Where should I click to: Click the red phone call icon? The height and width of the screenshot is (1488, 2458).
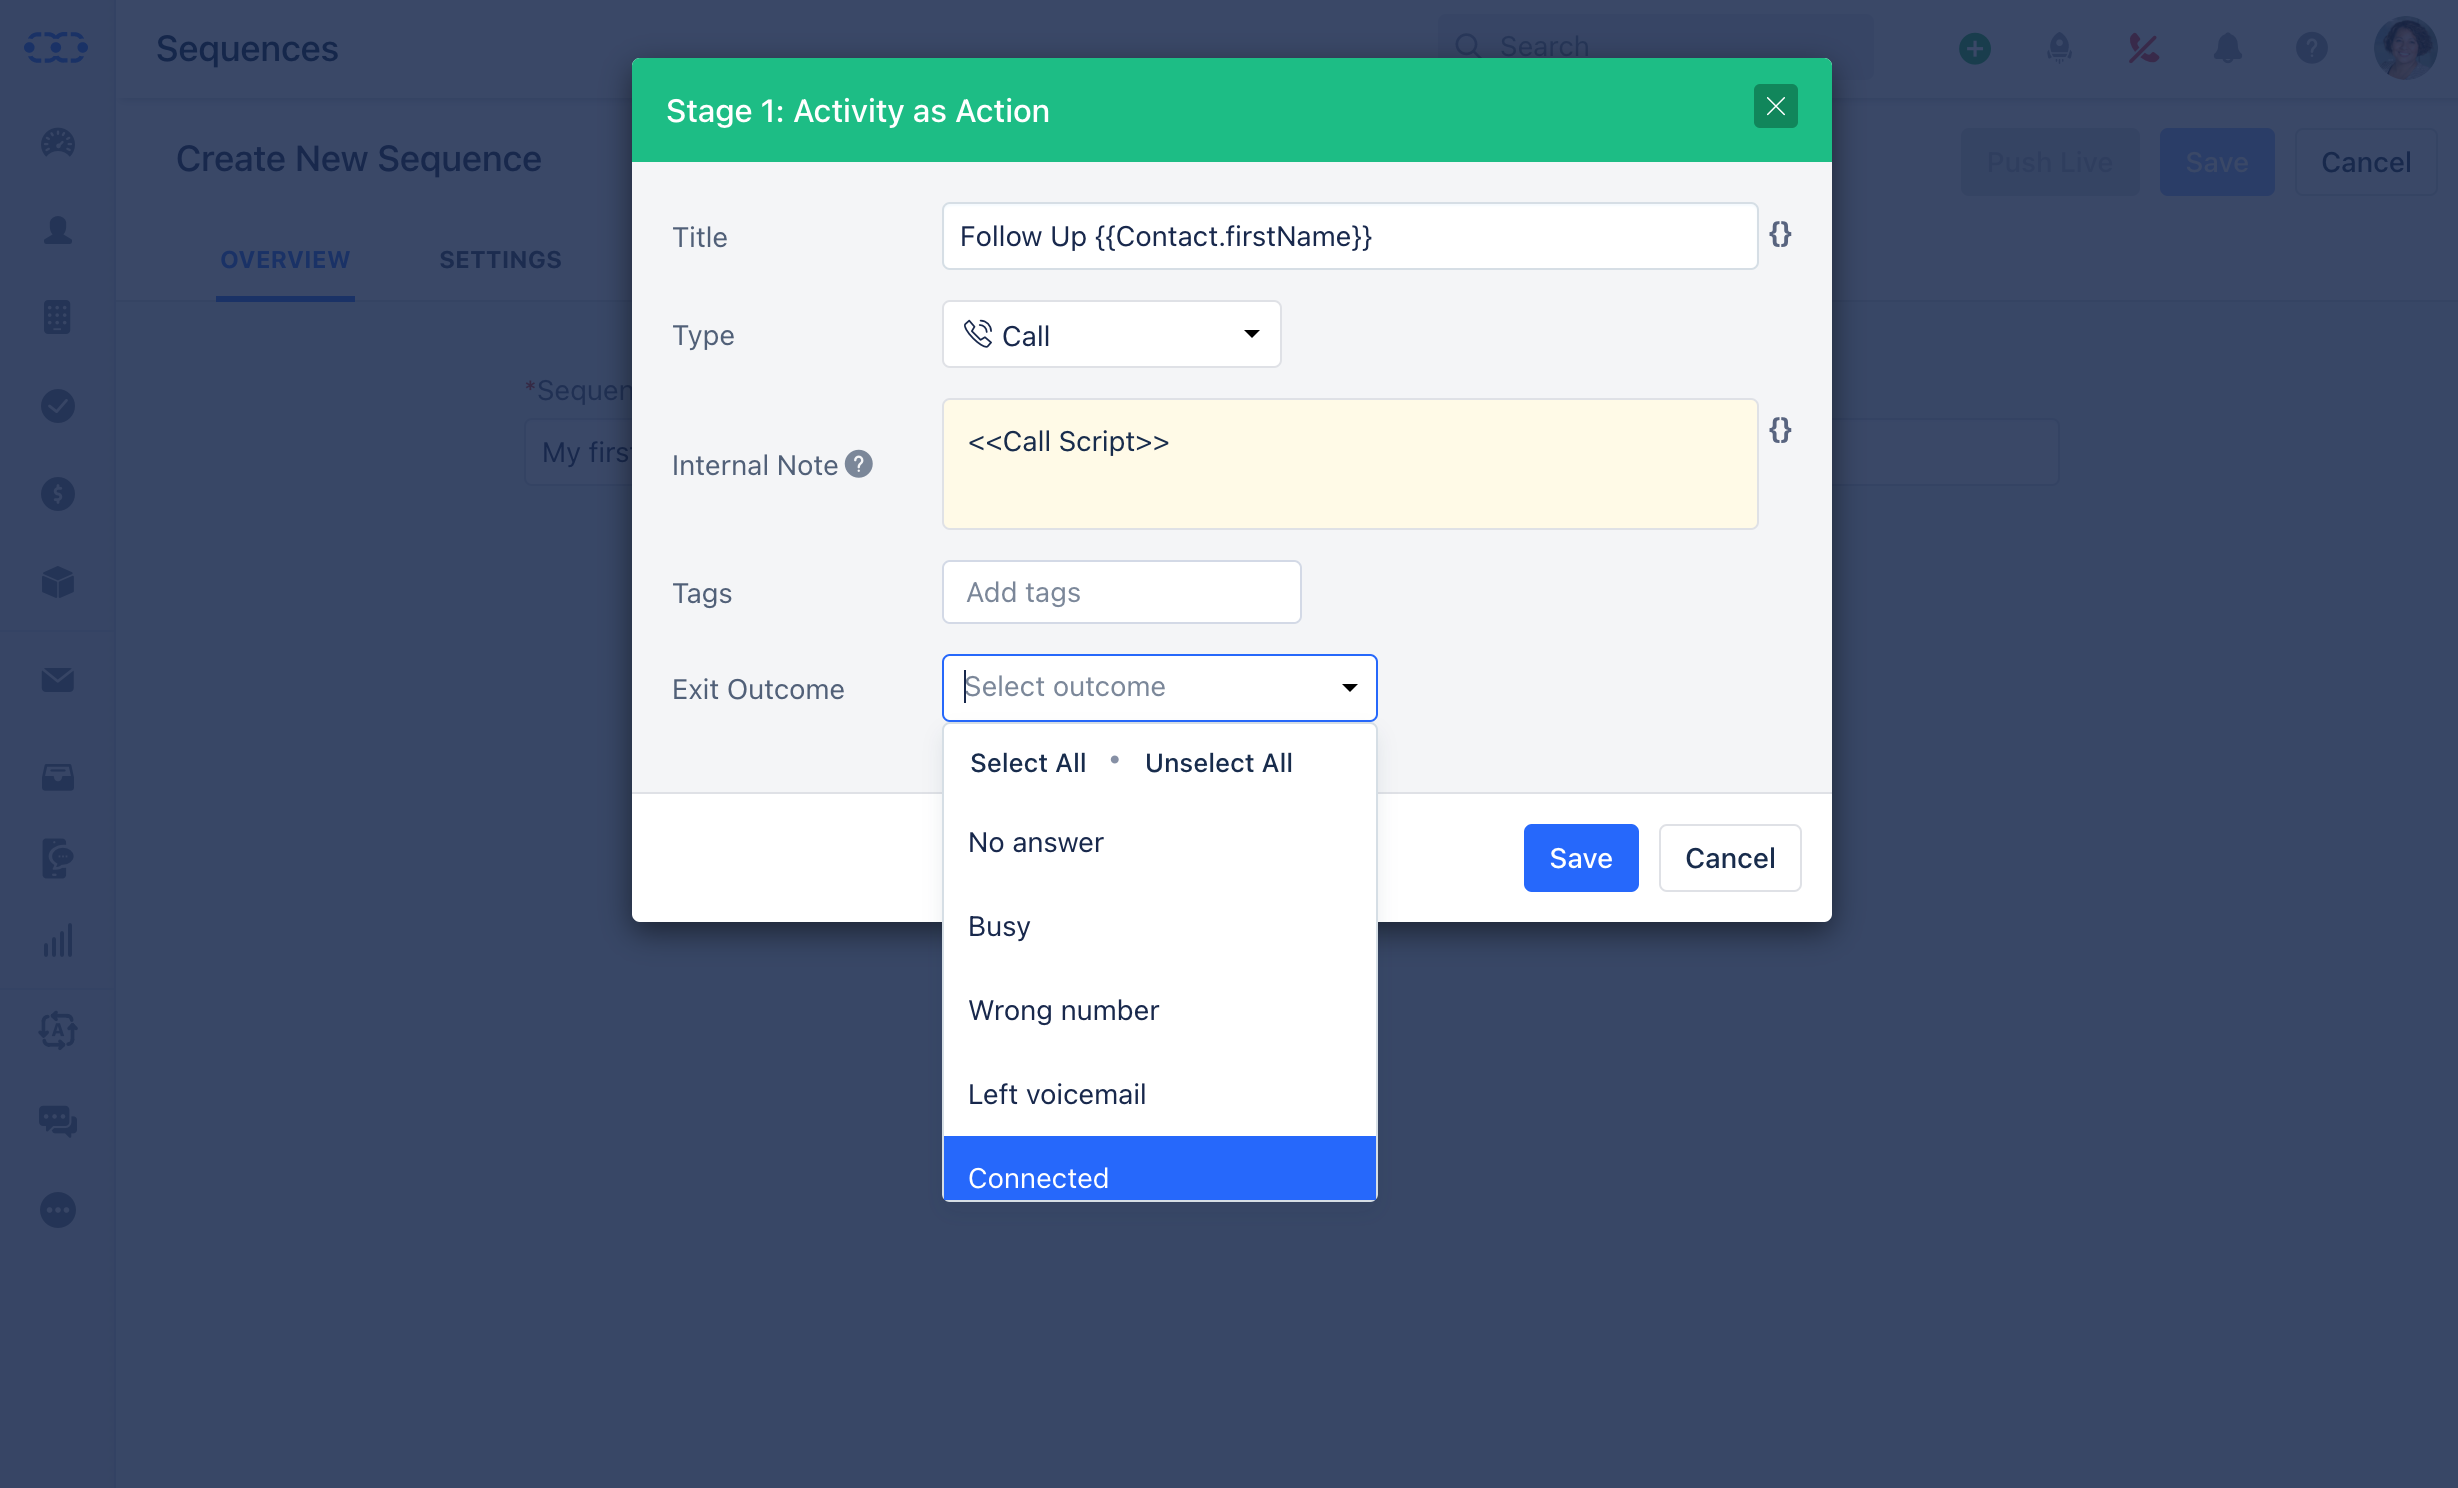click(2143, 48)
